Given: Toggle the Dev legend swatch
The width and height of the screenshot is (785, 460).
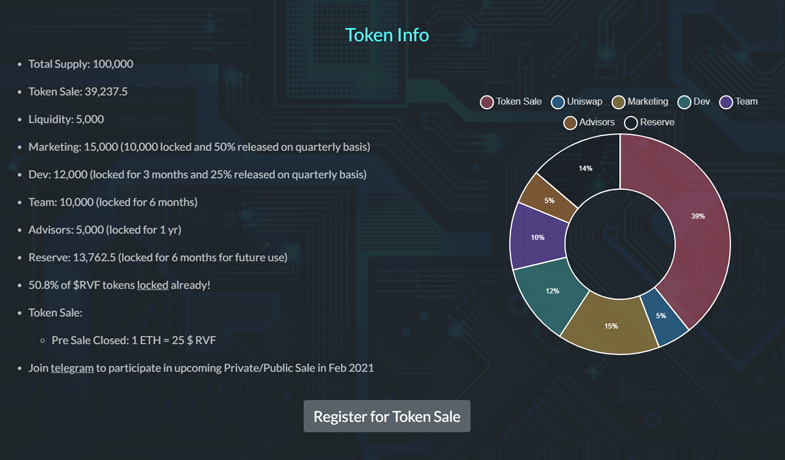Looking at the screenshot, I should (x=684, y=102).
